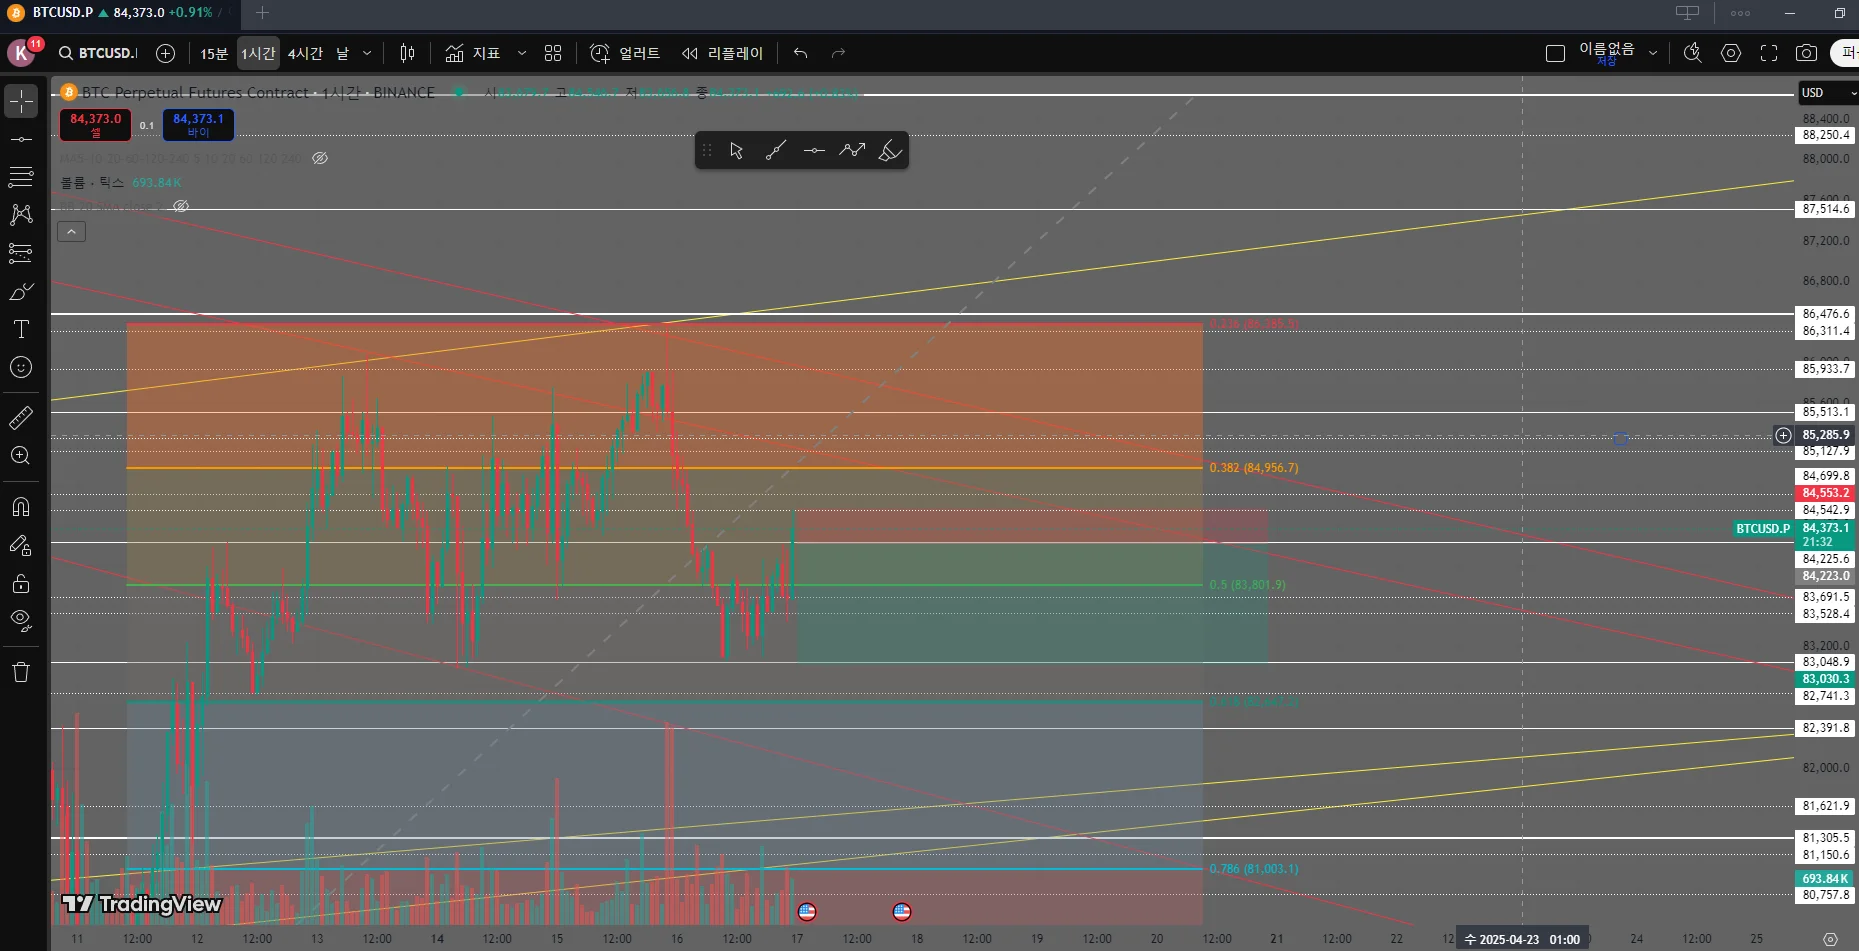
Task: Toggle magnet mode for drawings
Action: point(21,507)
